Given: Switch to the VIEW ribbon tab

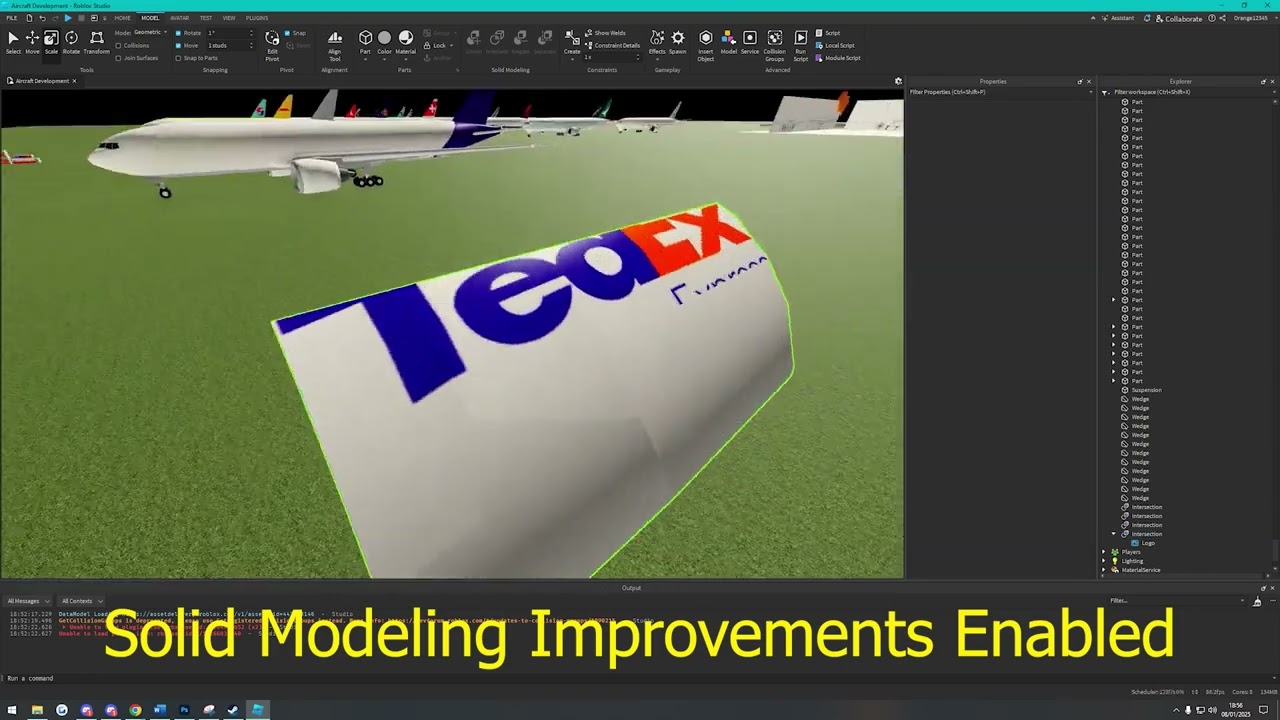Looking at the screenshot, I should tap(229, 18).
